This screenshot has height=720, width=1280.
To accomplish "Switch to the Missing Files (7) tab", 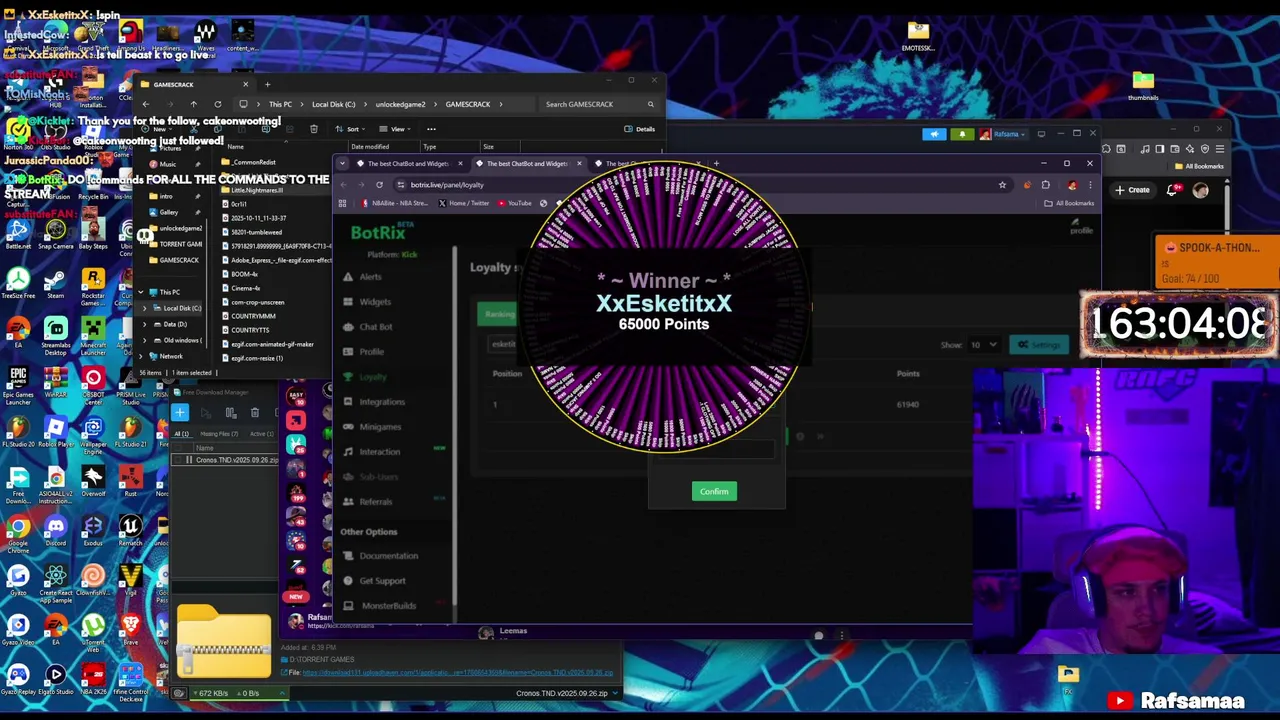I will pos(219,434).
